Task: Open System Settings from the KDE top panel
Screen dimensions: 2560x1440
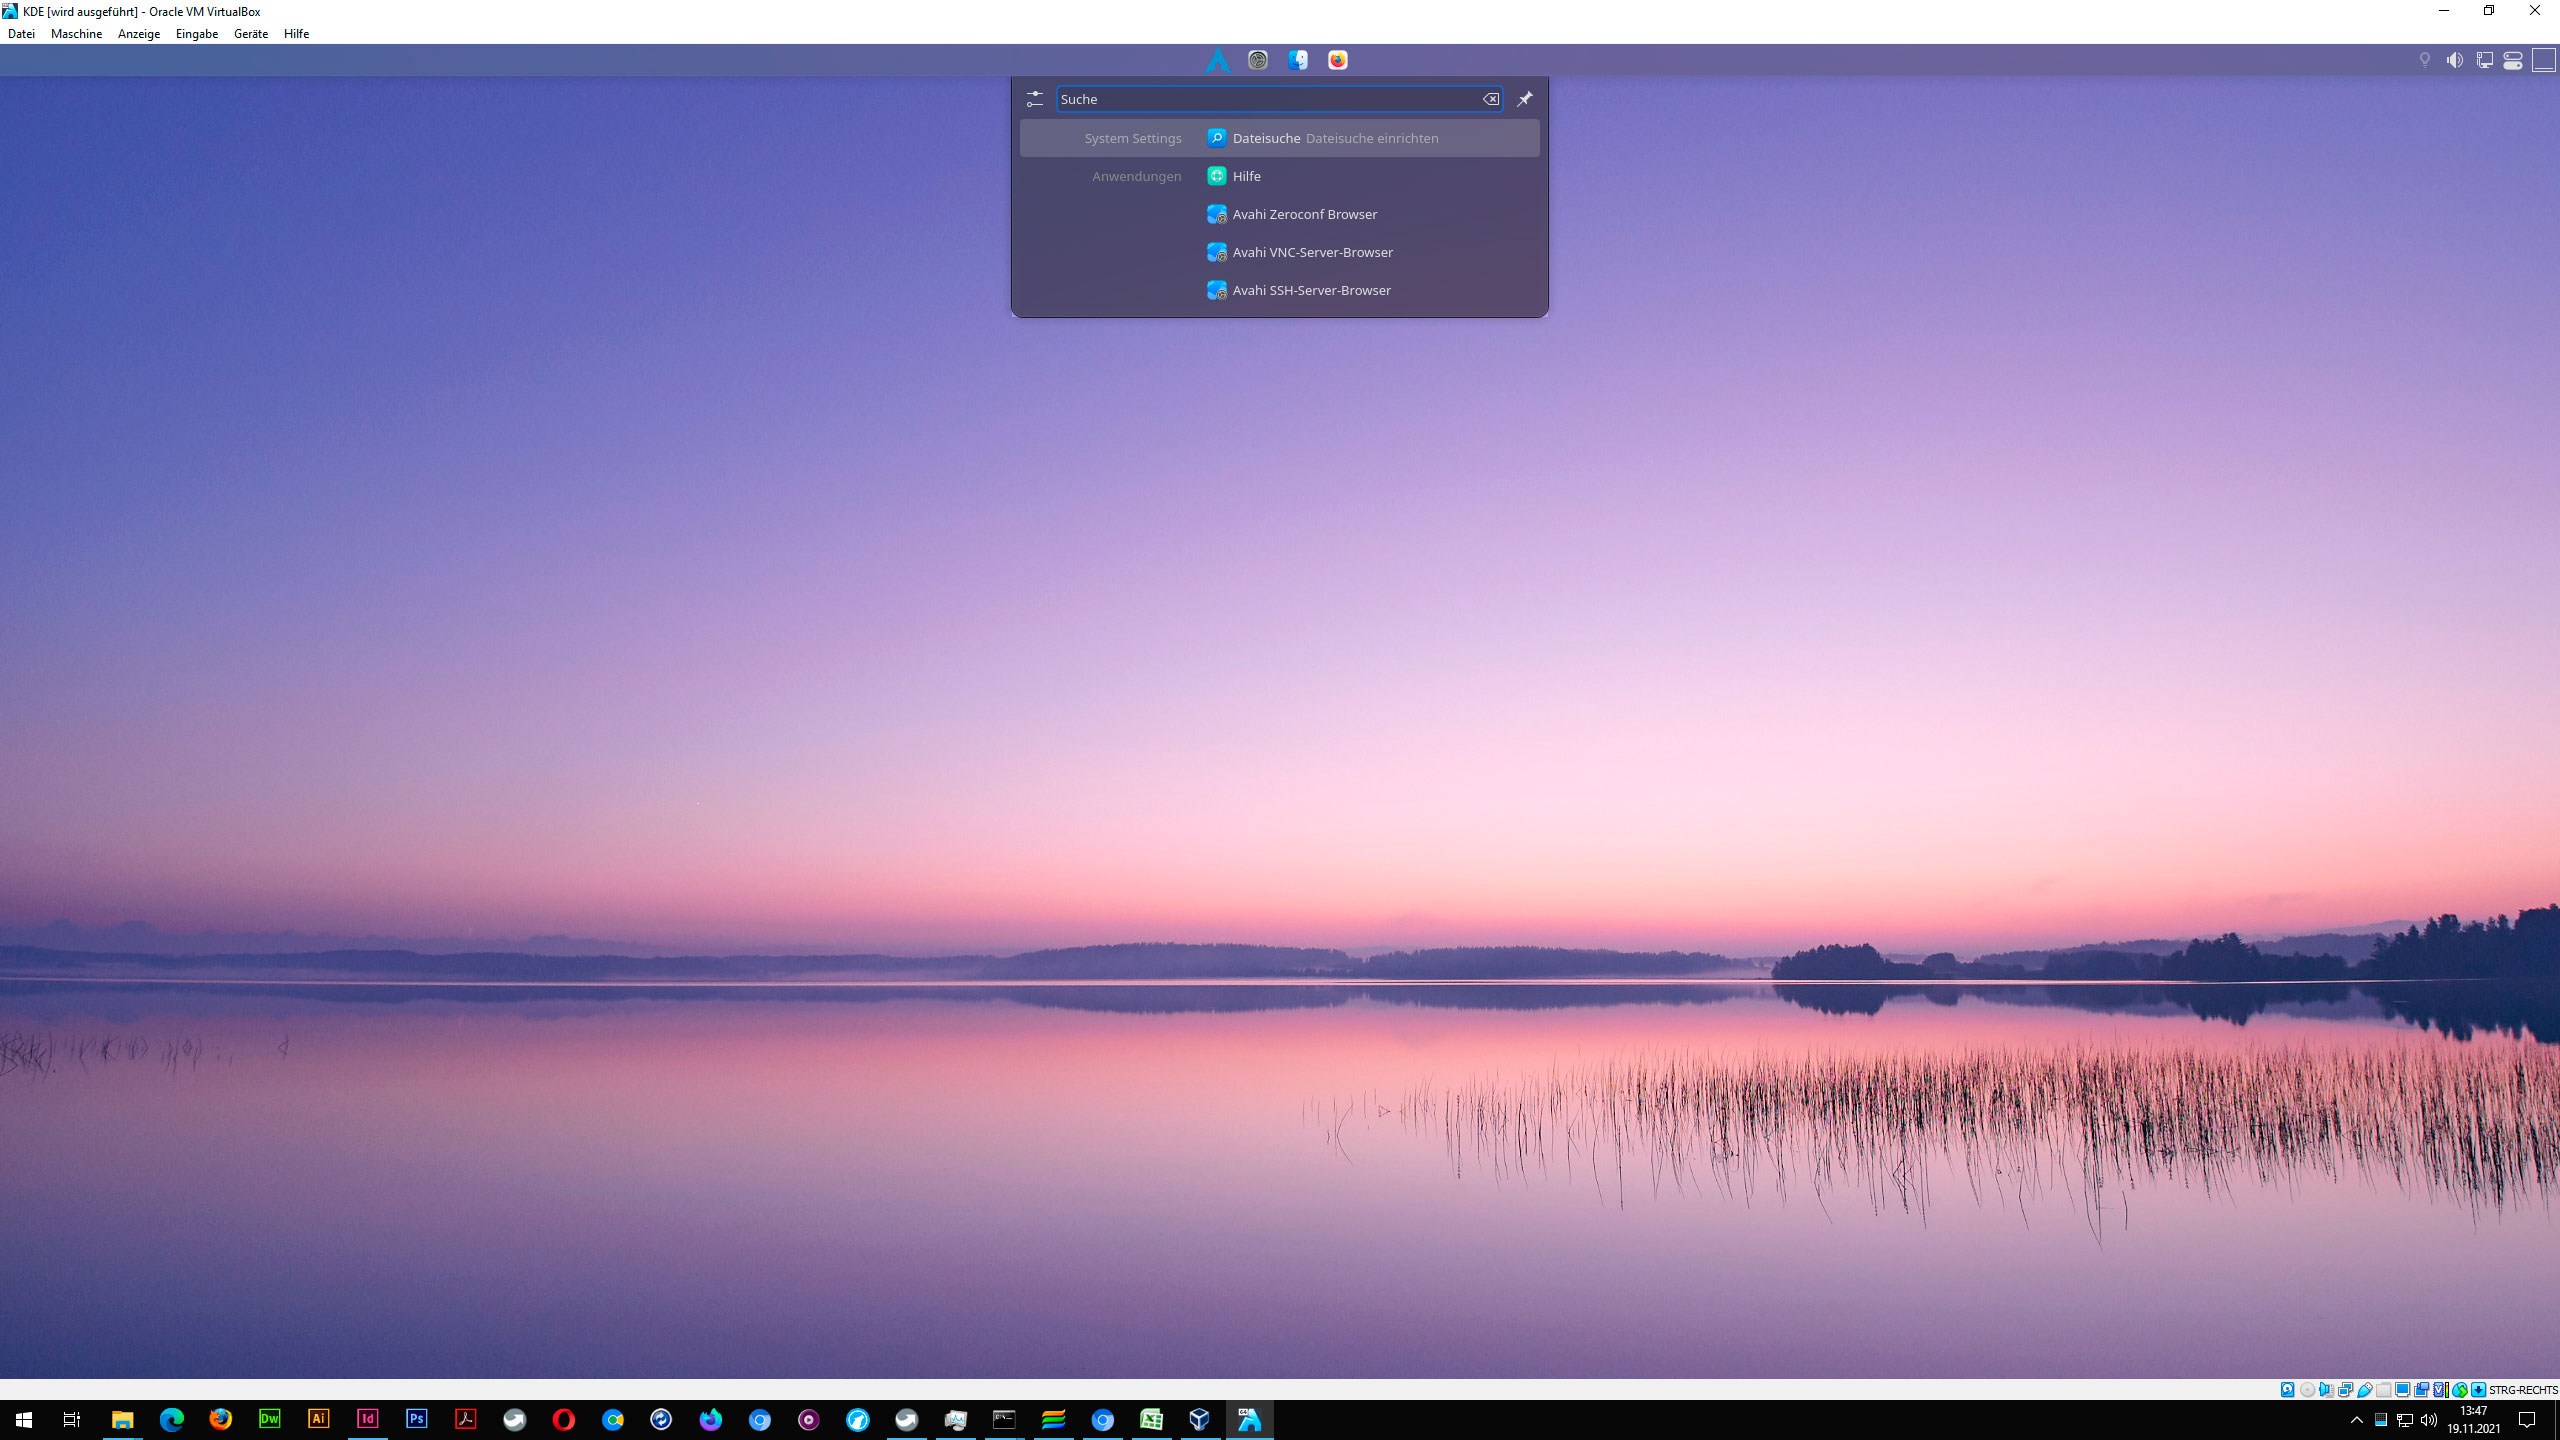Action: click(x=1257, y=59)
